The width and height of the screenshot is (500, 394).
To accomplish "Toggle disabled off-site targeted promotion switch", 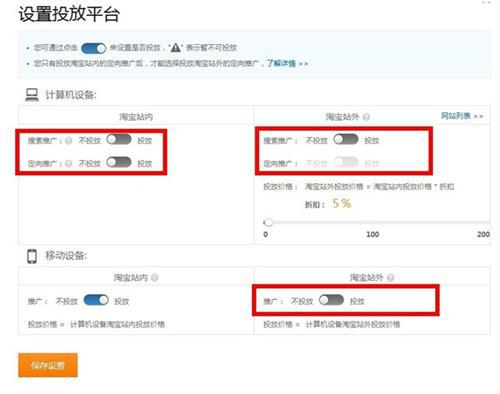I will coord(346,162).
